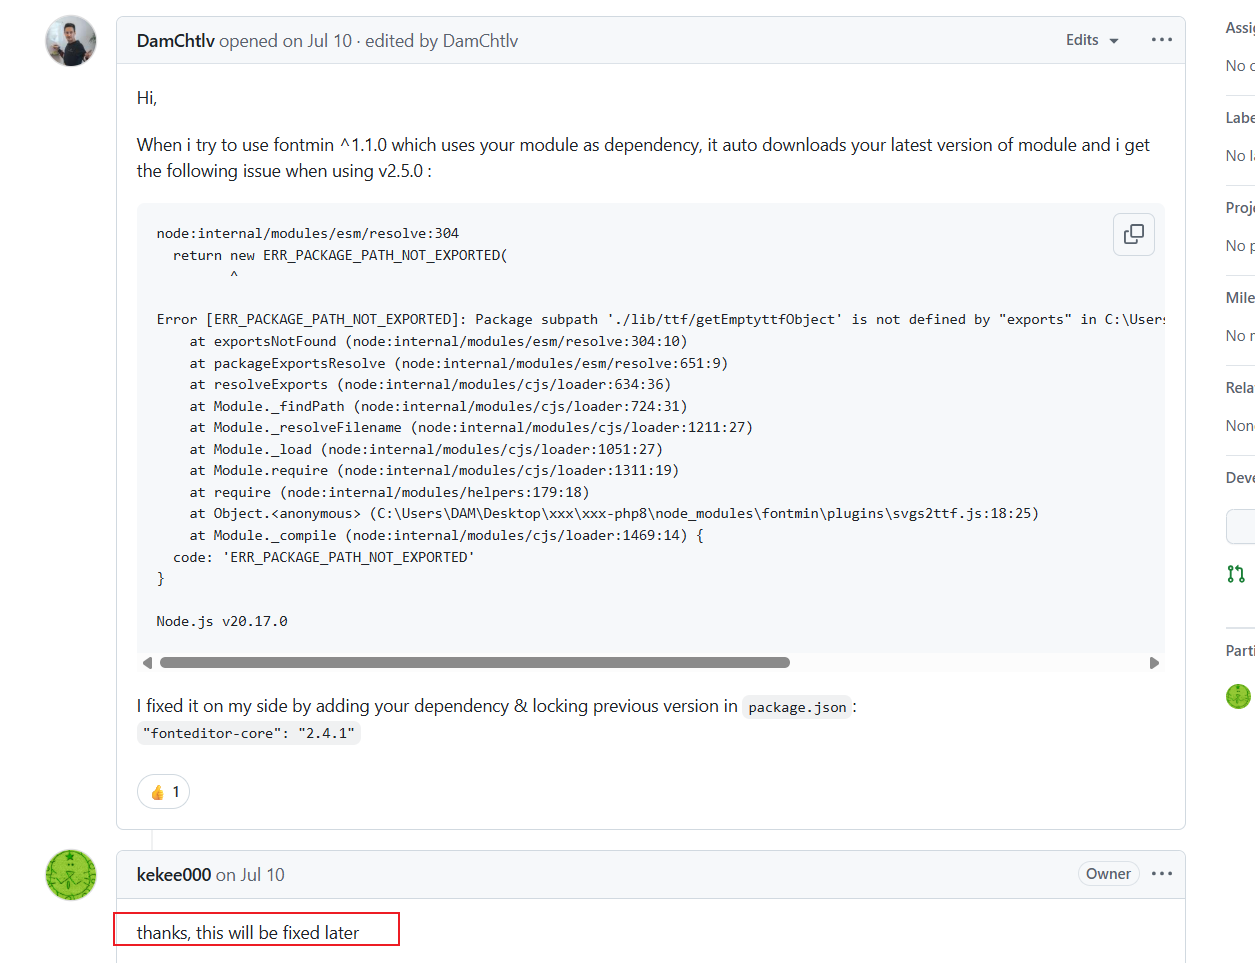This screenshot has width=1255, height=963.
Task: Click the horizontal scrollbar thumb in code block
Action: coord(475,662)
